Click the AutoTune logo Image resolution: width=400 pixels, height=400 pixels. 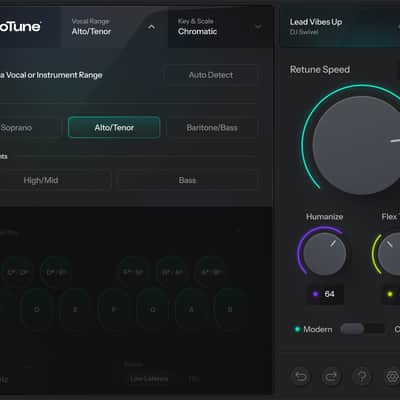coord(20,26)
